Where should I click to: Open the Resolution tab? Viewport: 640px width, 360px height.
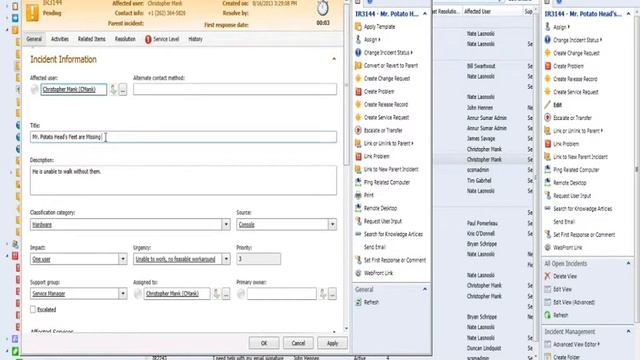pos(125,39)
